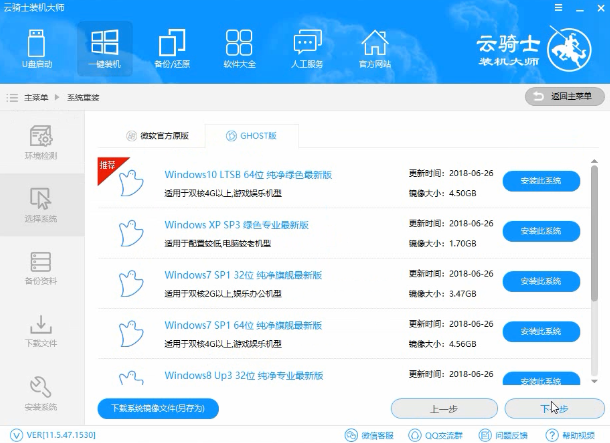Click the ghost icon for Windows10 LTSB

coord(131,182)
